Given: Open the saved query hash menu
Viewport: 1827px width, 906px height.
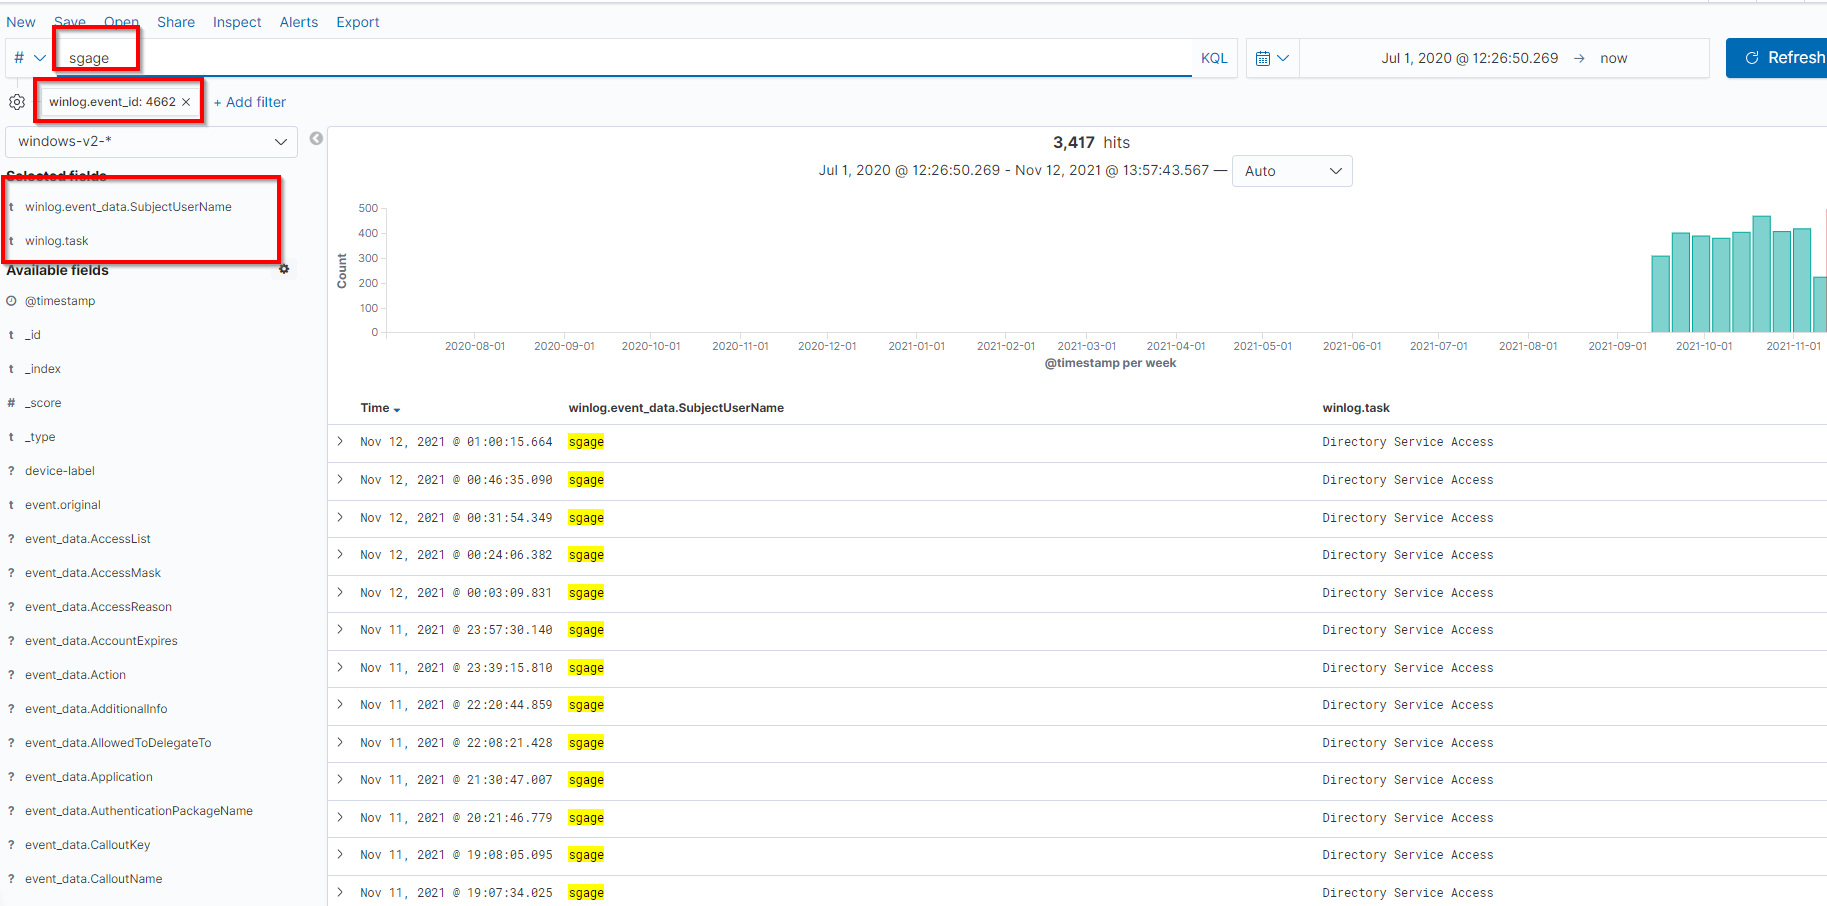Looking at the screenshot, I should (x=29, y=58).
